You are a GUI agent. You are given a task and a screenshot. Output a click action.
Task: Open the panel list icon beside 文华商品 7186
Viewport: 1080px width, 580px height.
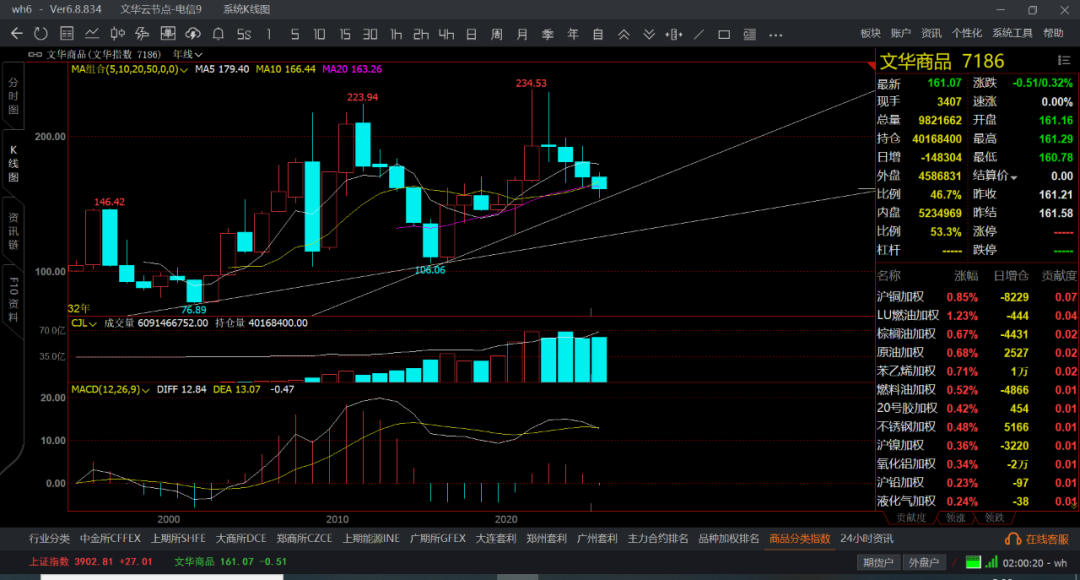click(1063, 61)
